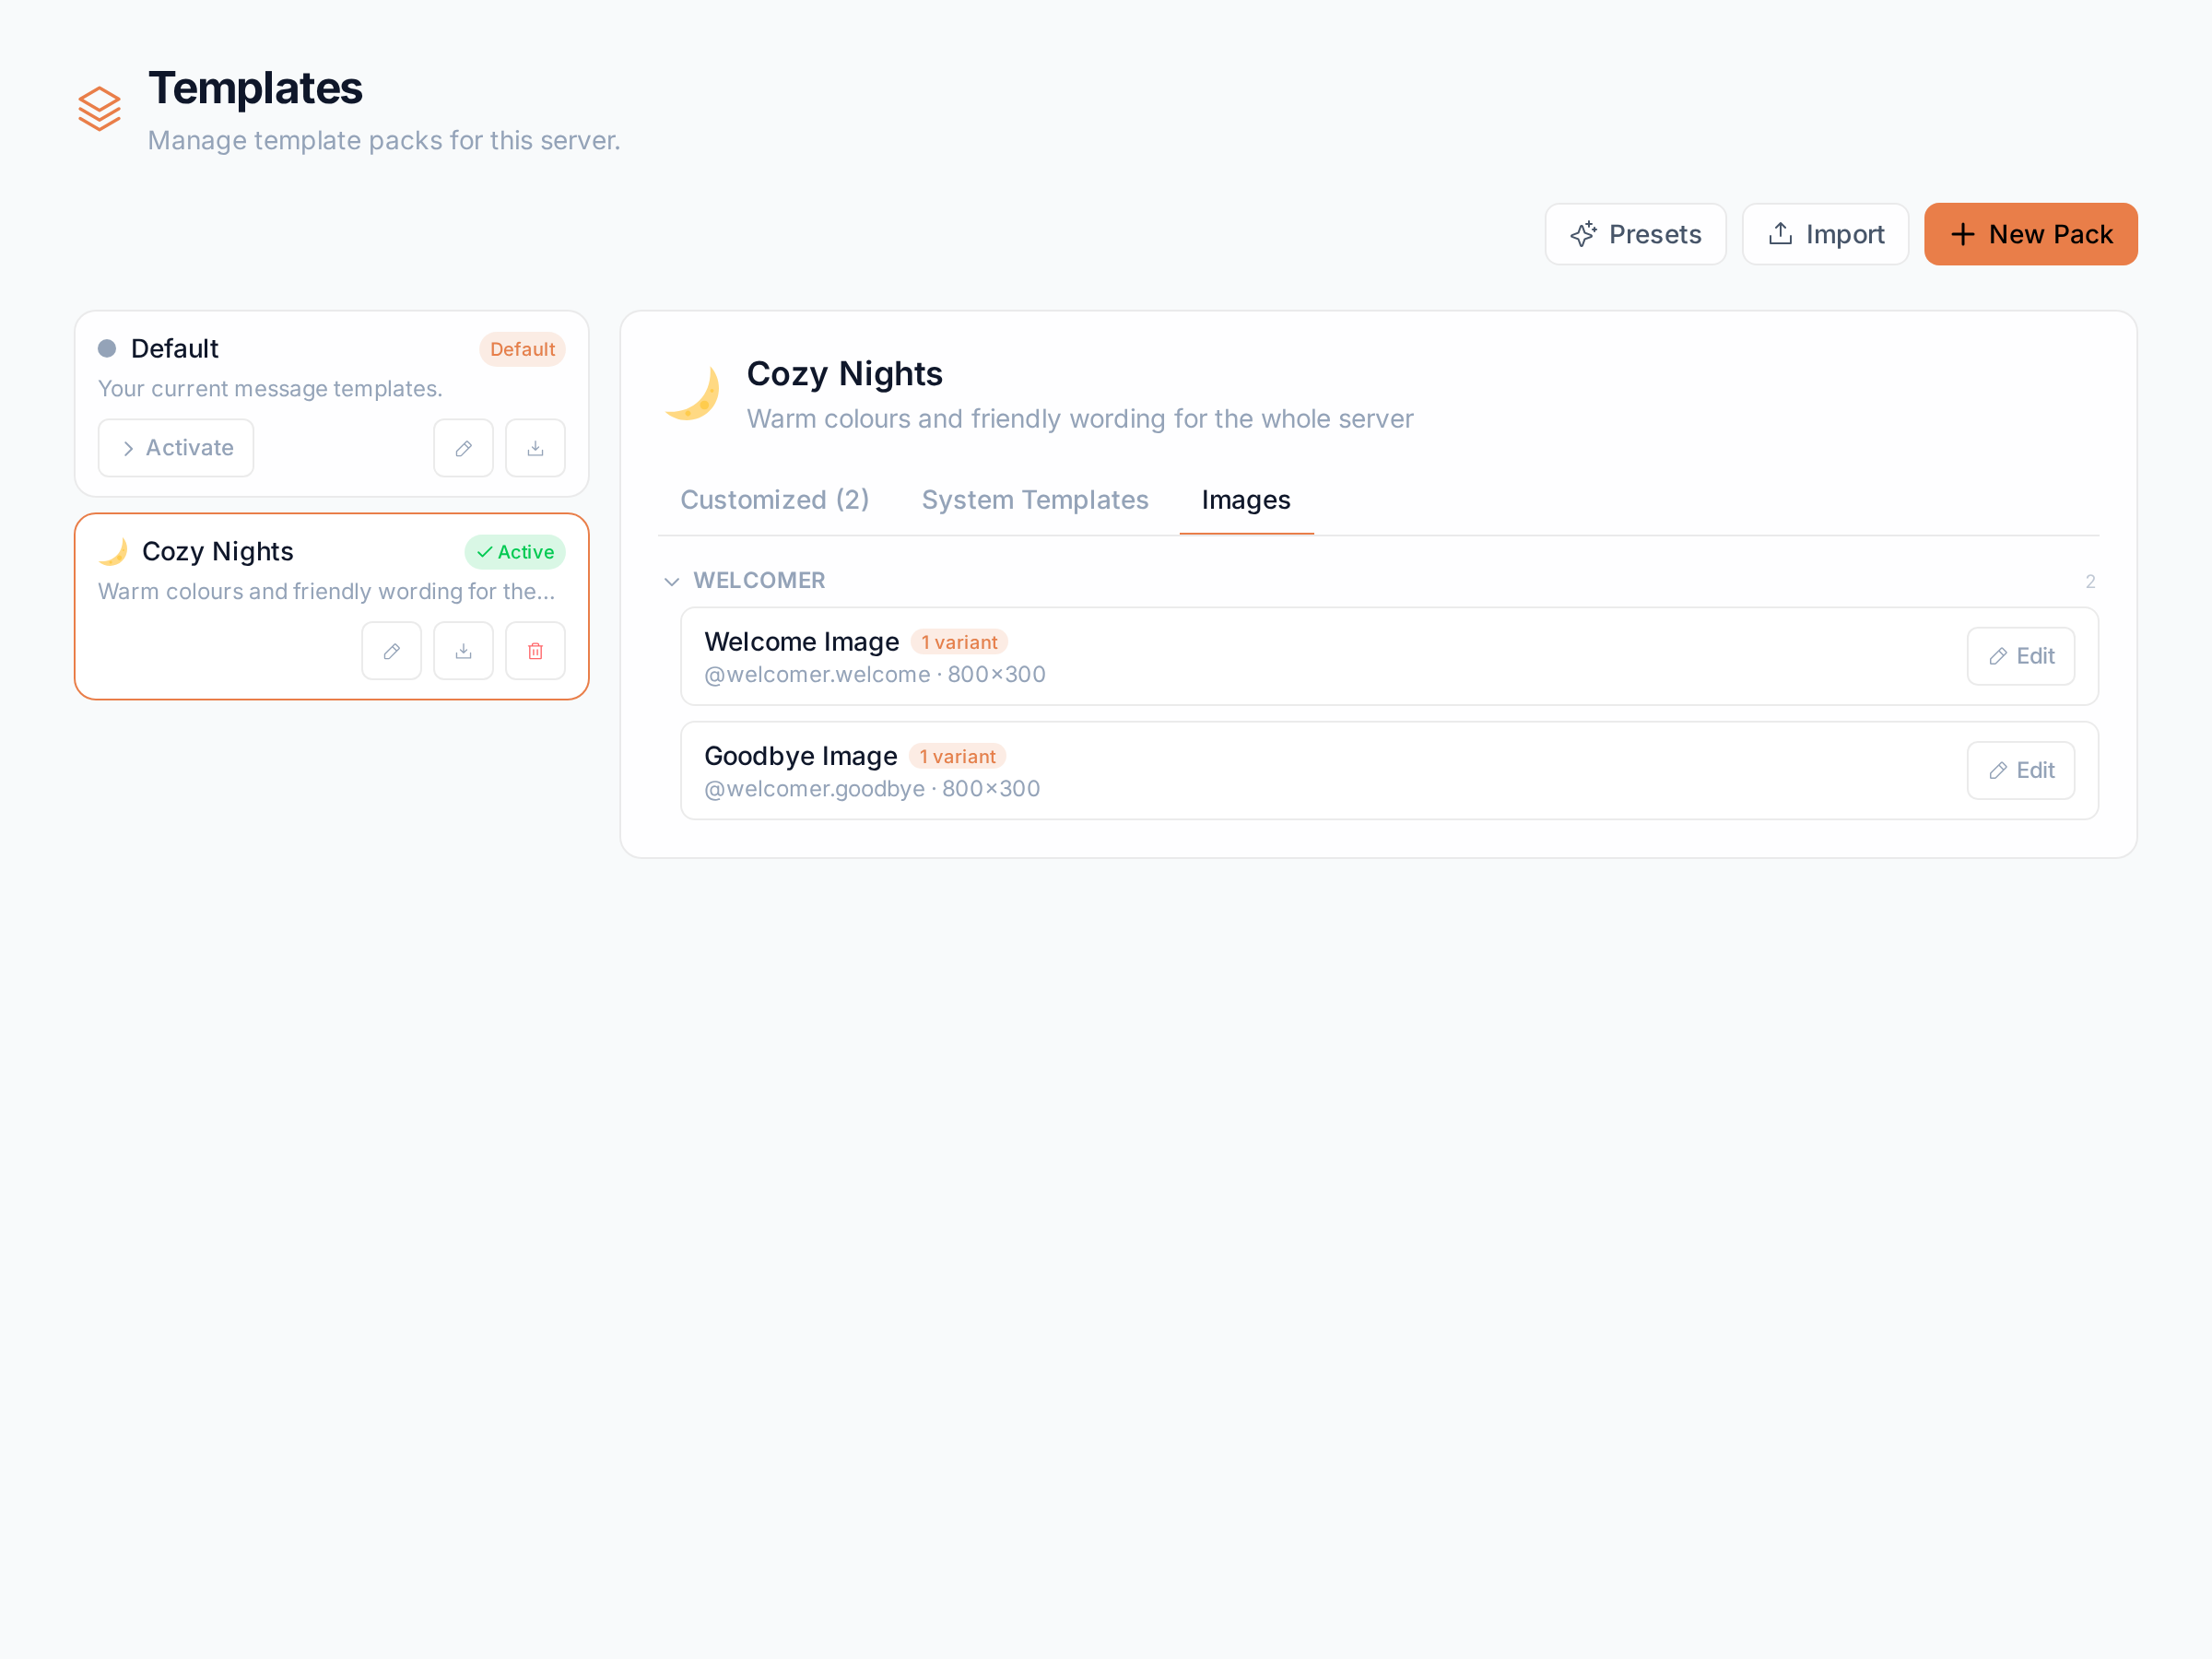Select the Welcome Image title text
The image size is (2212, 1659).
[x=801, y=642]
